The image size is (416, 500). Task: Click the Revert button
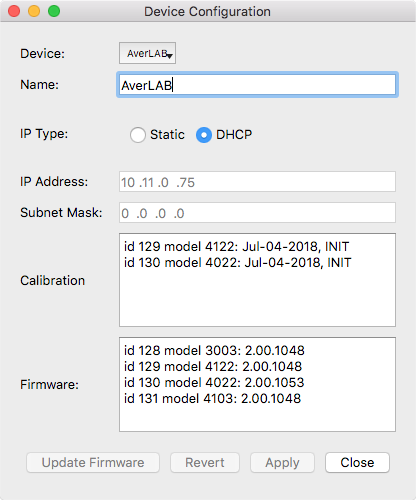click(x=205, y=463)
